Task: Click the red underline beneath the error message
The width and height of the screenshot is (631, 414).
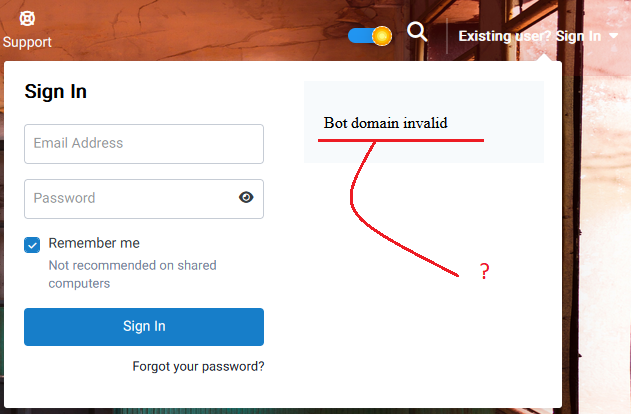Action: click(400, 140)
